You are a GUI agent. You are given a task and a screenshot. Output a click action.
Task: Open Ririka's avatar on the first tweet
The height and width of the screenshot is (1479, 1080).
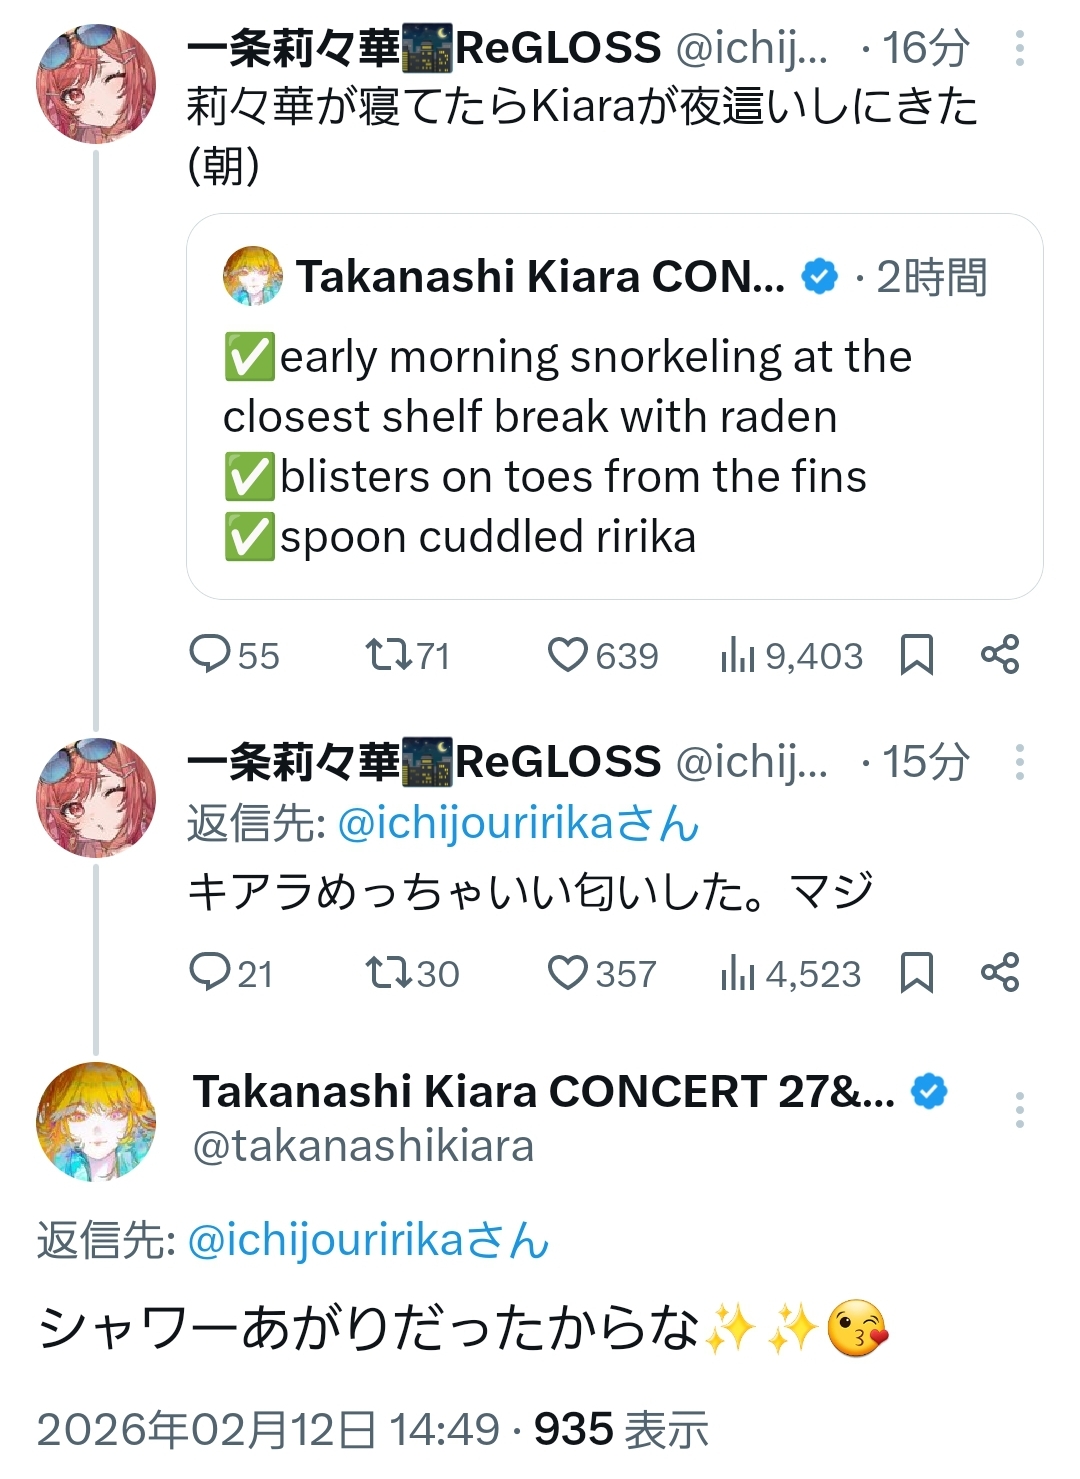[x=96, y=84]
